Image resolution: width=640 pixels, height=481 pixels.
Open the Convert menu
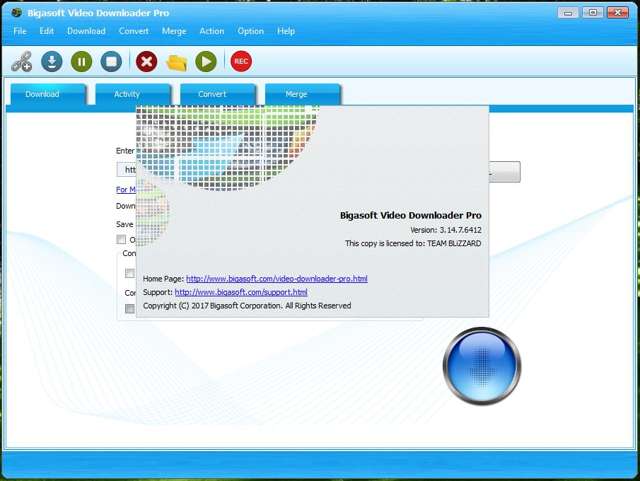133,31
